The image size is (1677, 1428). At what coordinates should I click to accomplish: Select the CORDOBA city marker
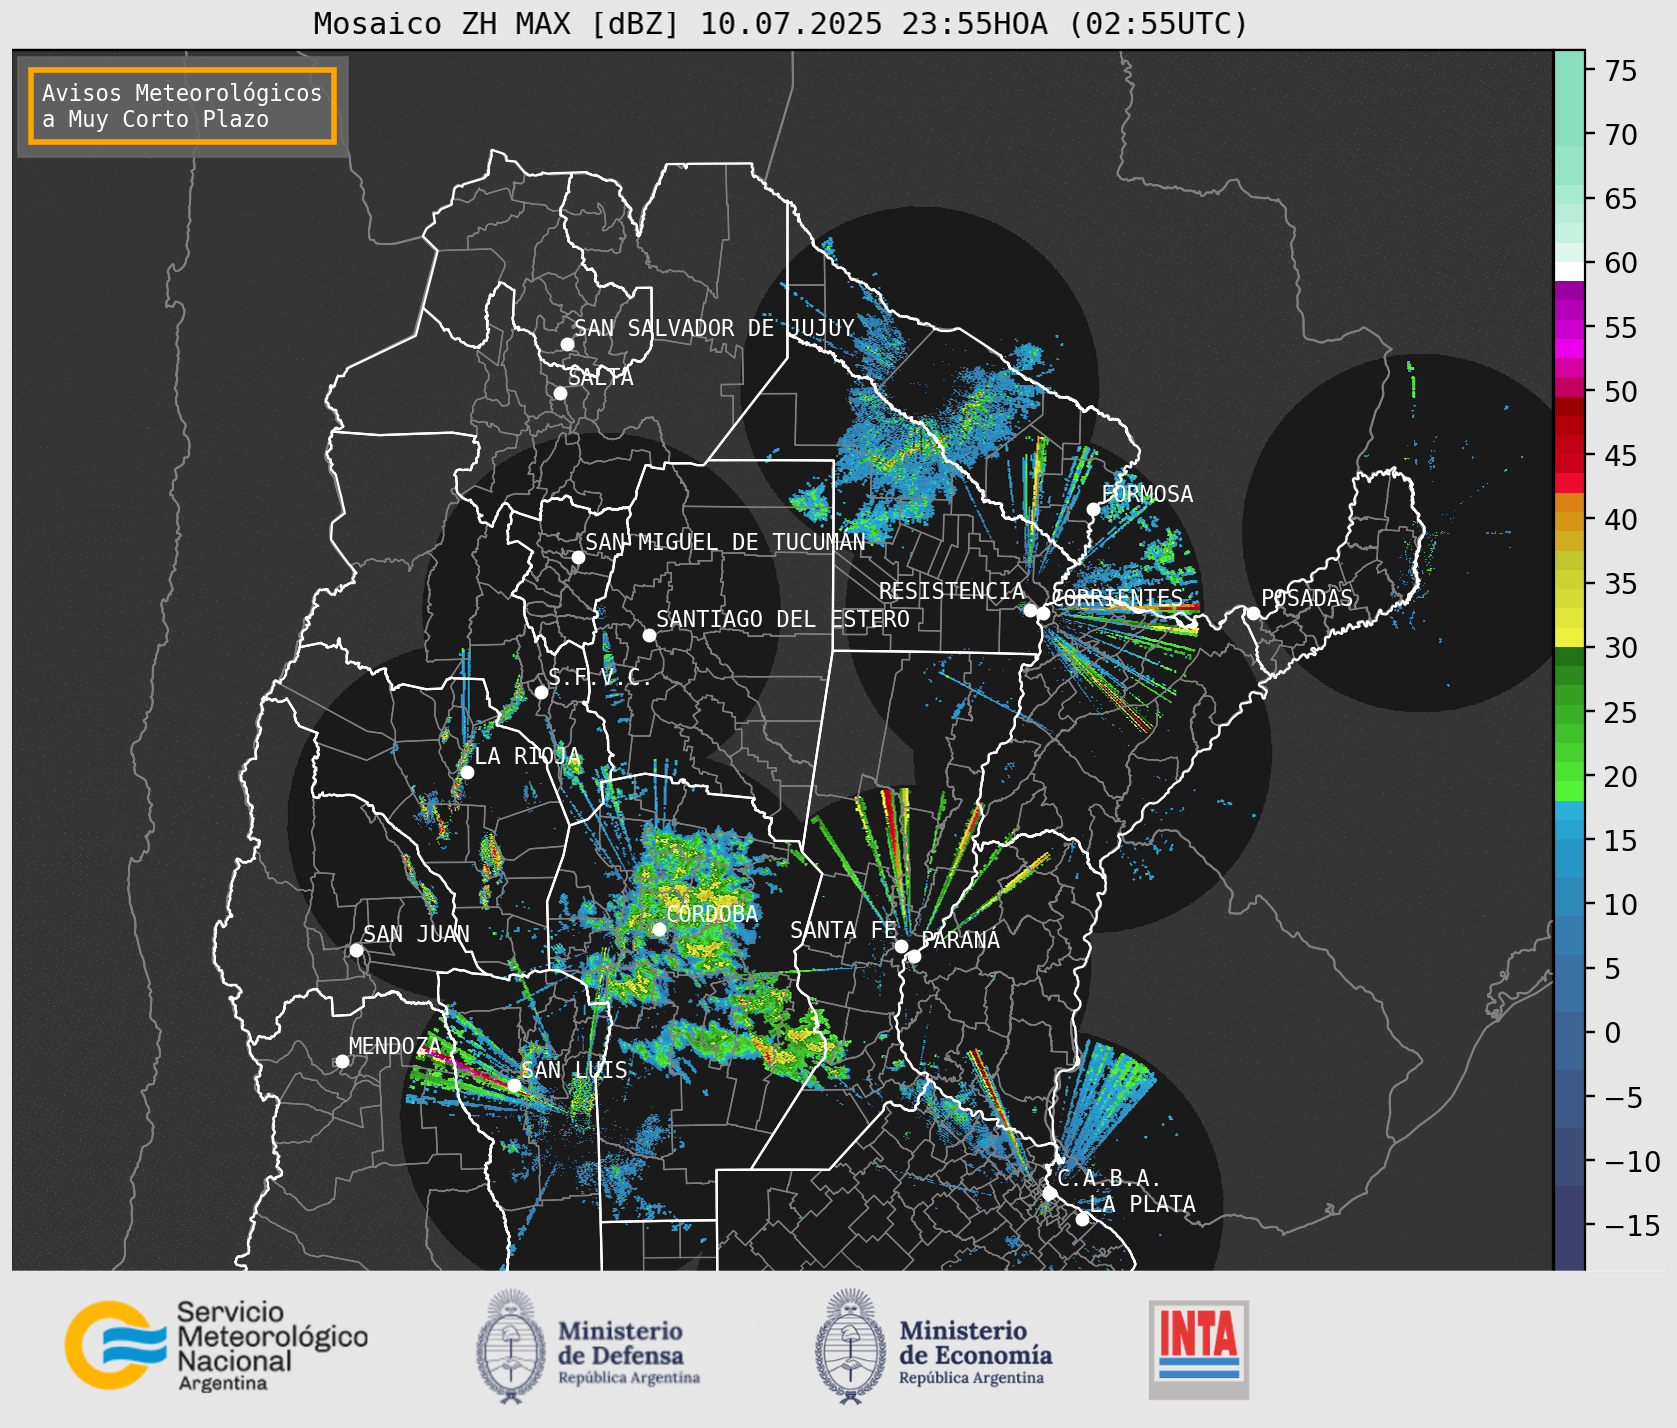coord(659,929)
